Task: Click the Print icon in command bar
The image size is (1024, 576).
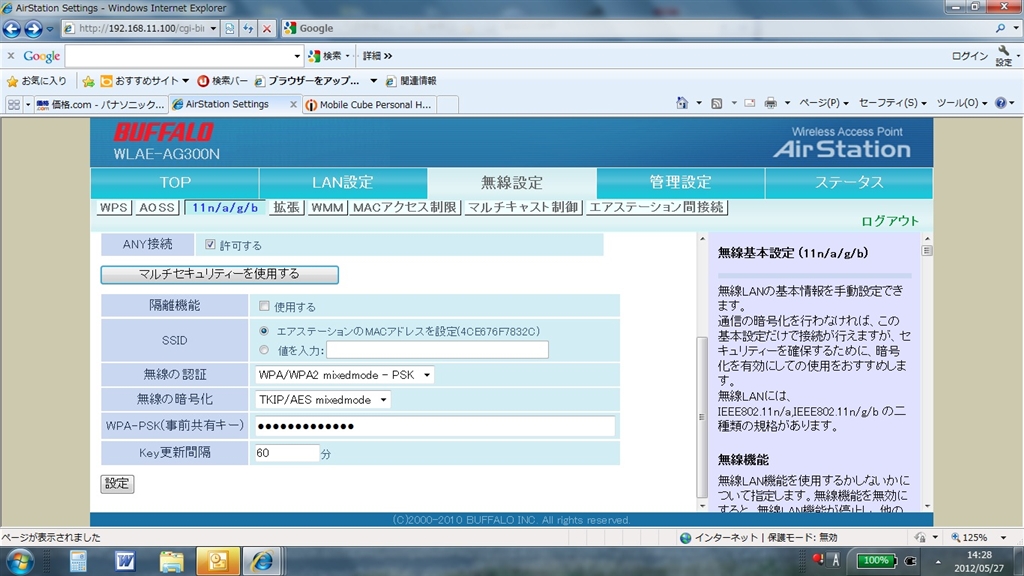Action: (771, 103)
